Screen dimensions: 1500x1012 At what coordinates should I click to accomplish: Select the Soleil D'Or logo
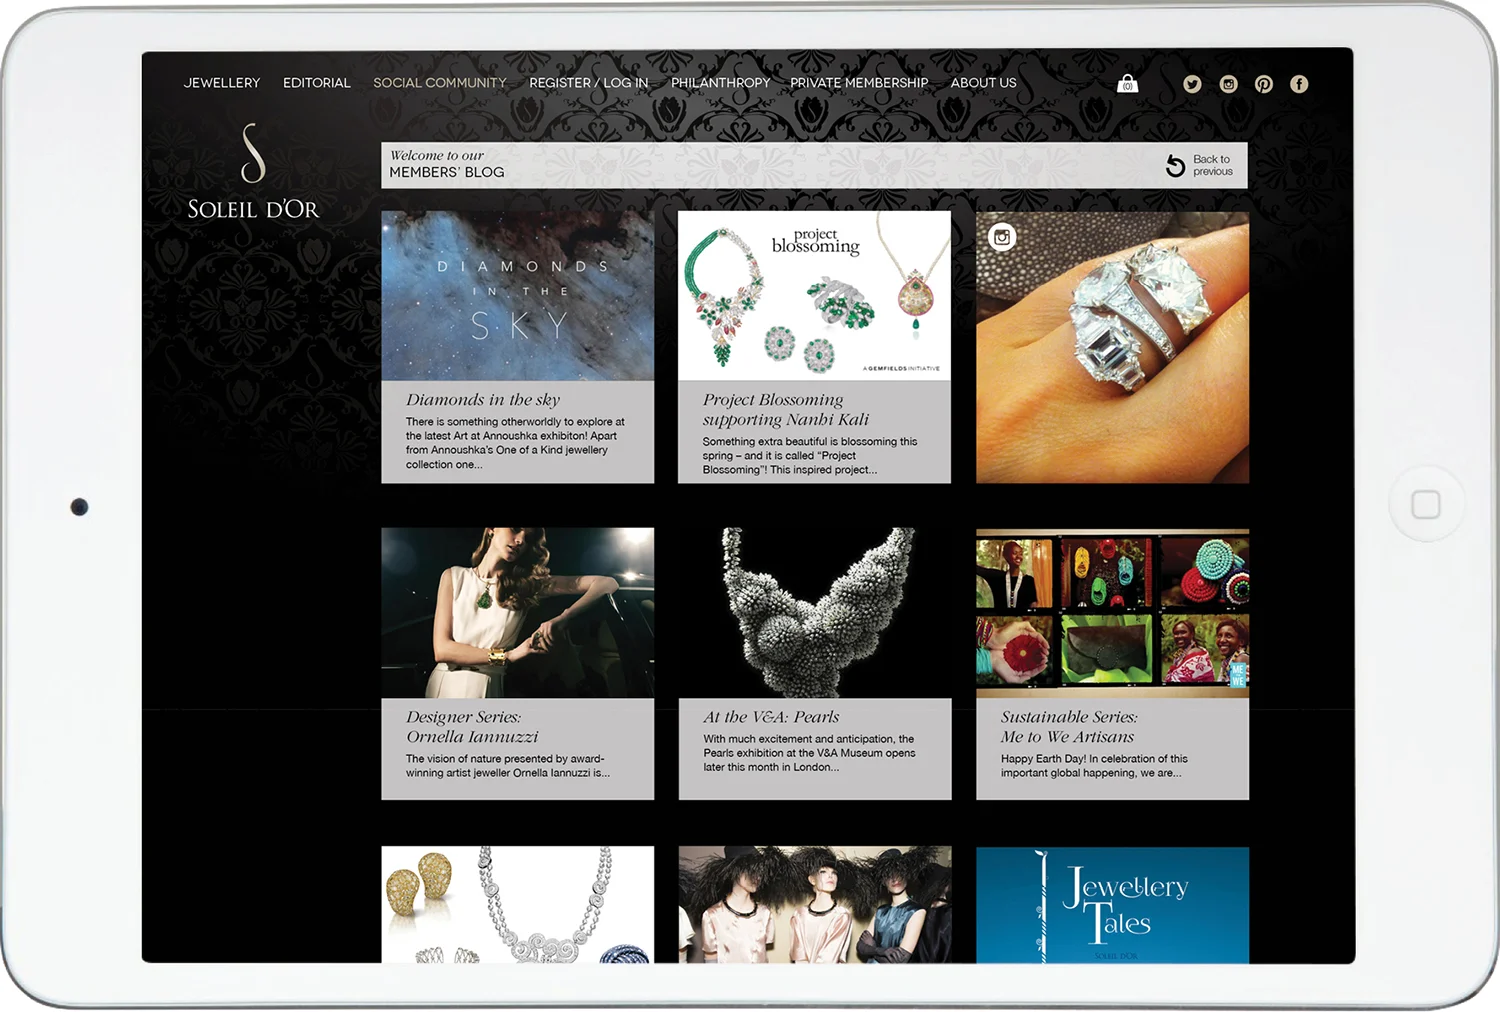click(x=250, y=175)
